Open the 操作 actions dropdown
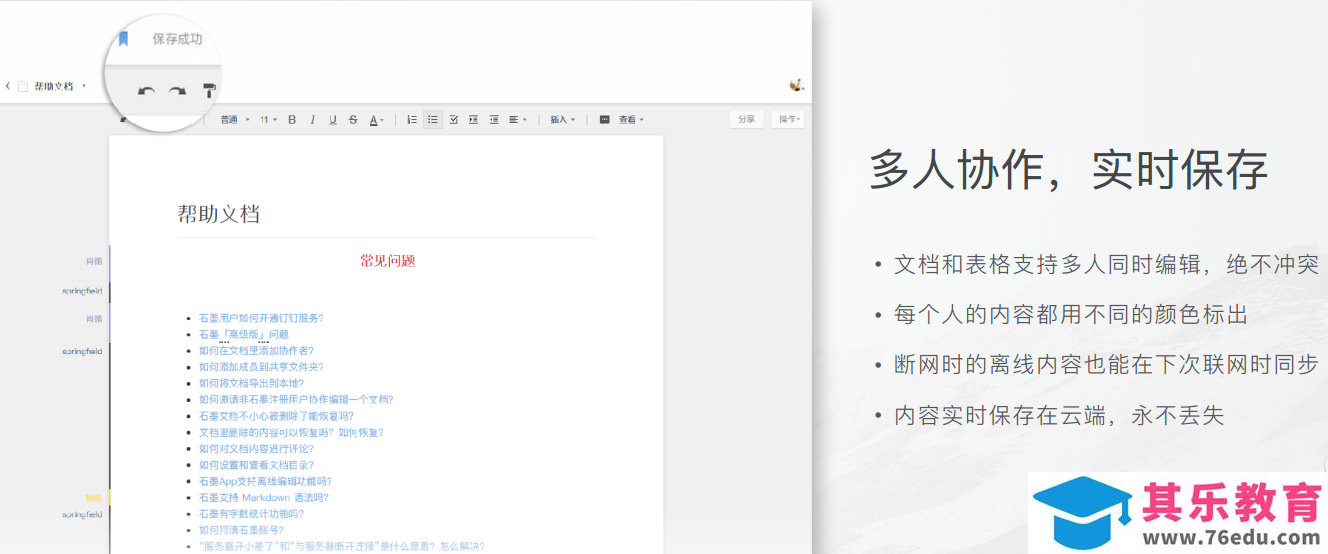Image resolution: width=1328 pixels, height=554 pixels. pos(788,119)
